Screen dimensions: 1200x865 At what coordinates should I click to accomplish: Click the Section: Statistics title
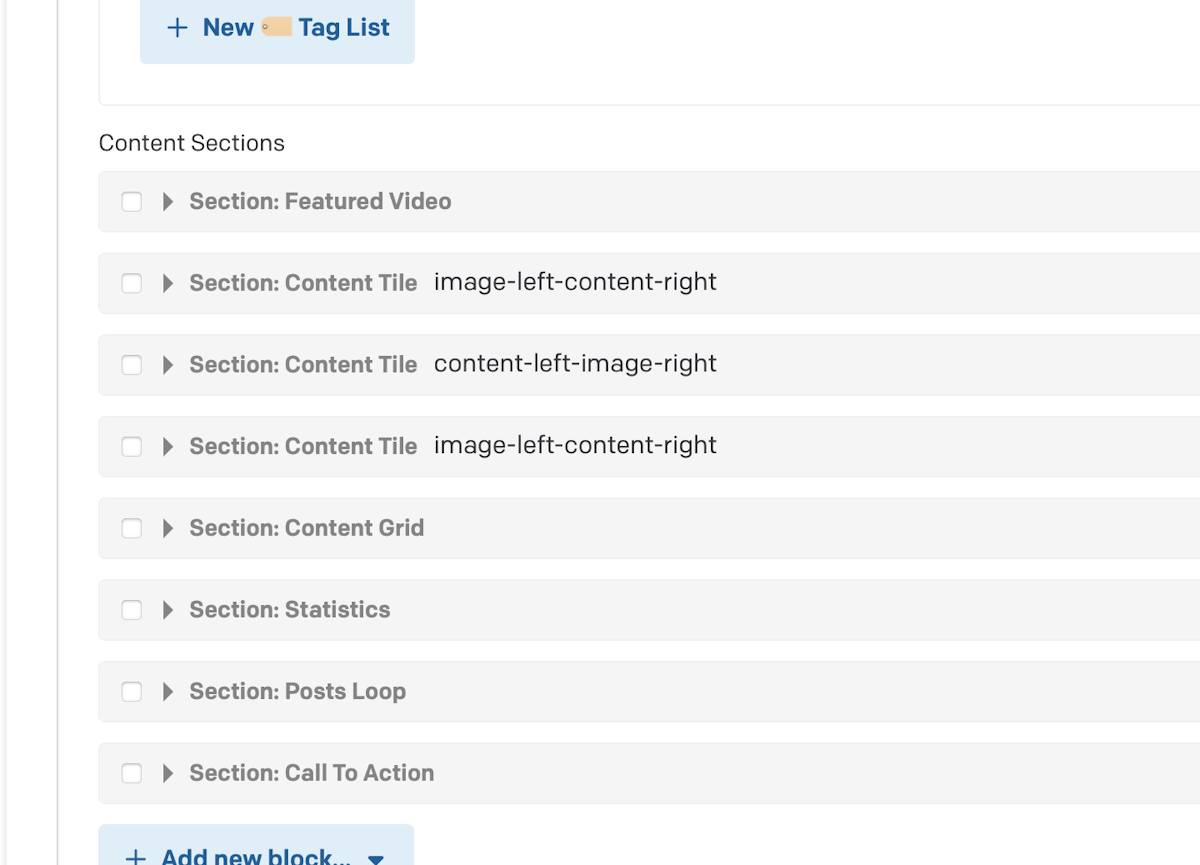[x=290, y=610]
